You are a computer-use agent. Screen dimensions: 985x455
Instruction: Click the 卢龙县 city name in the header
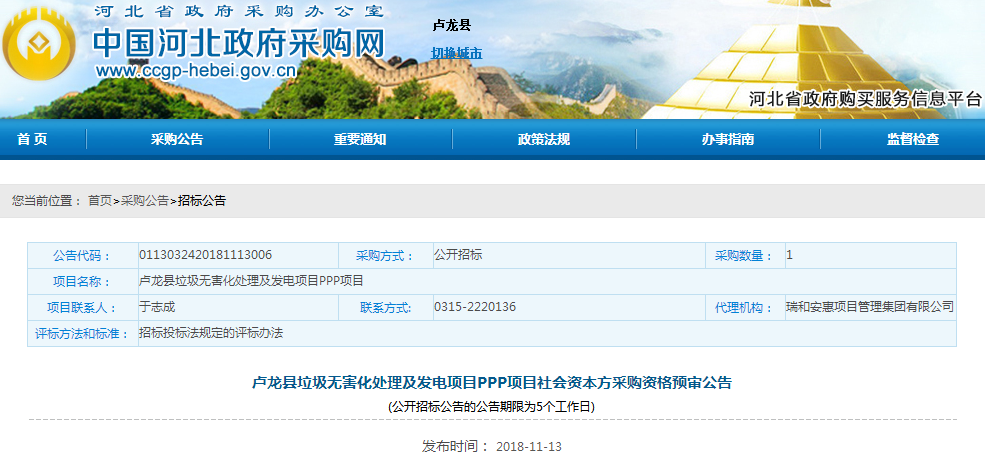click(451, 25)
